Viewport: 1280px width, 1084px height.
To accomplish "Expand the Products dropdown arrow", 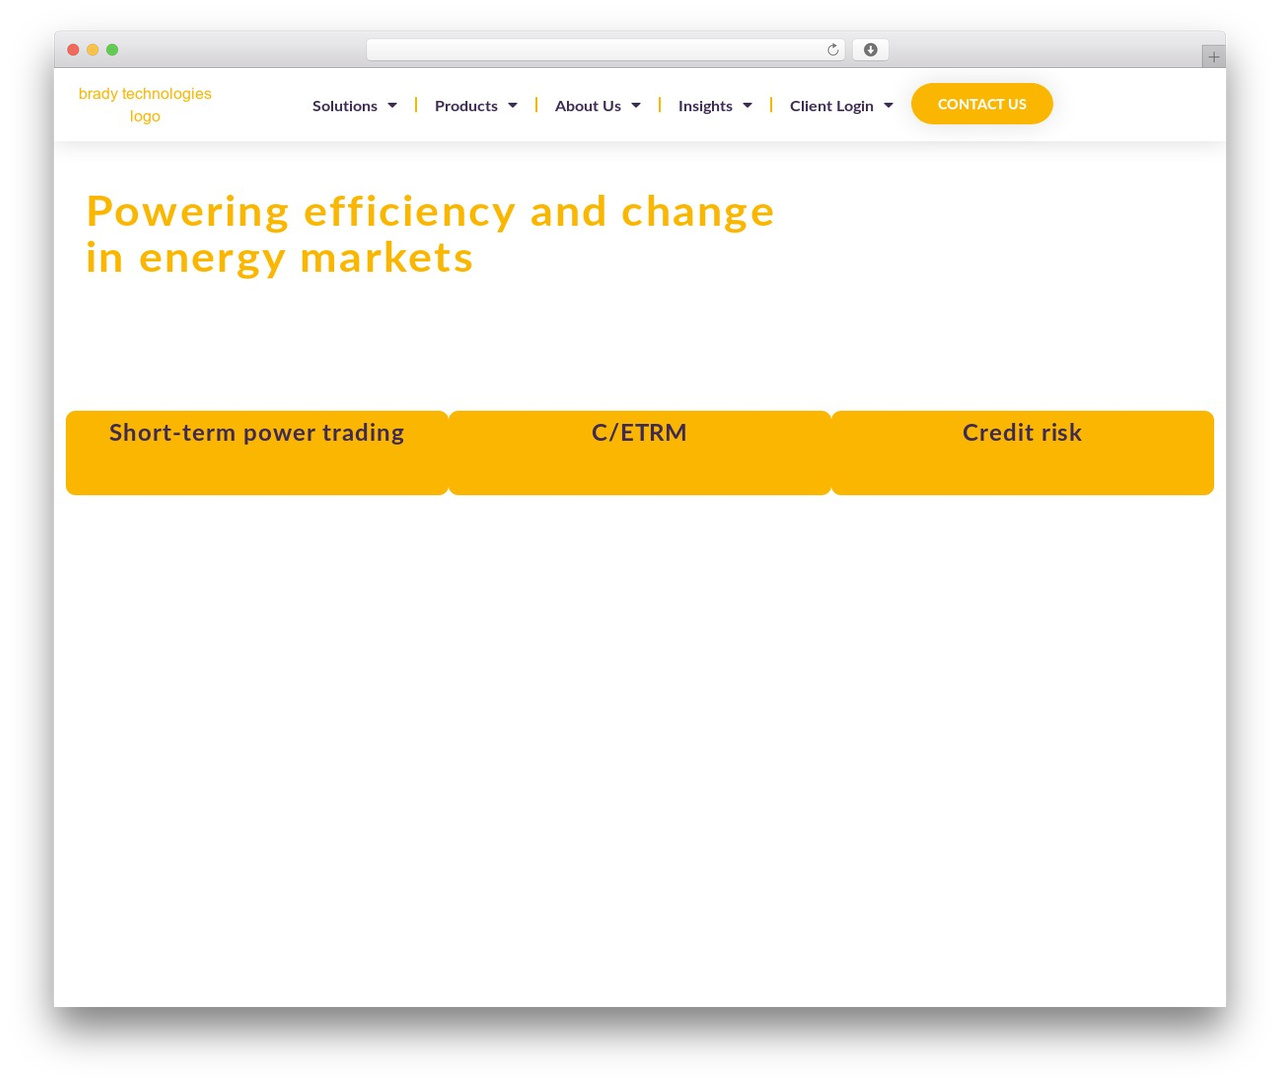I will 512,106.
